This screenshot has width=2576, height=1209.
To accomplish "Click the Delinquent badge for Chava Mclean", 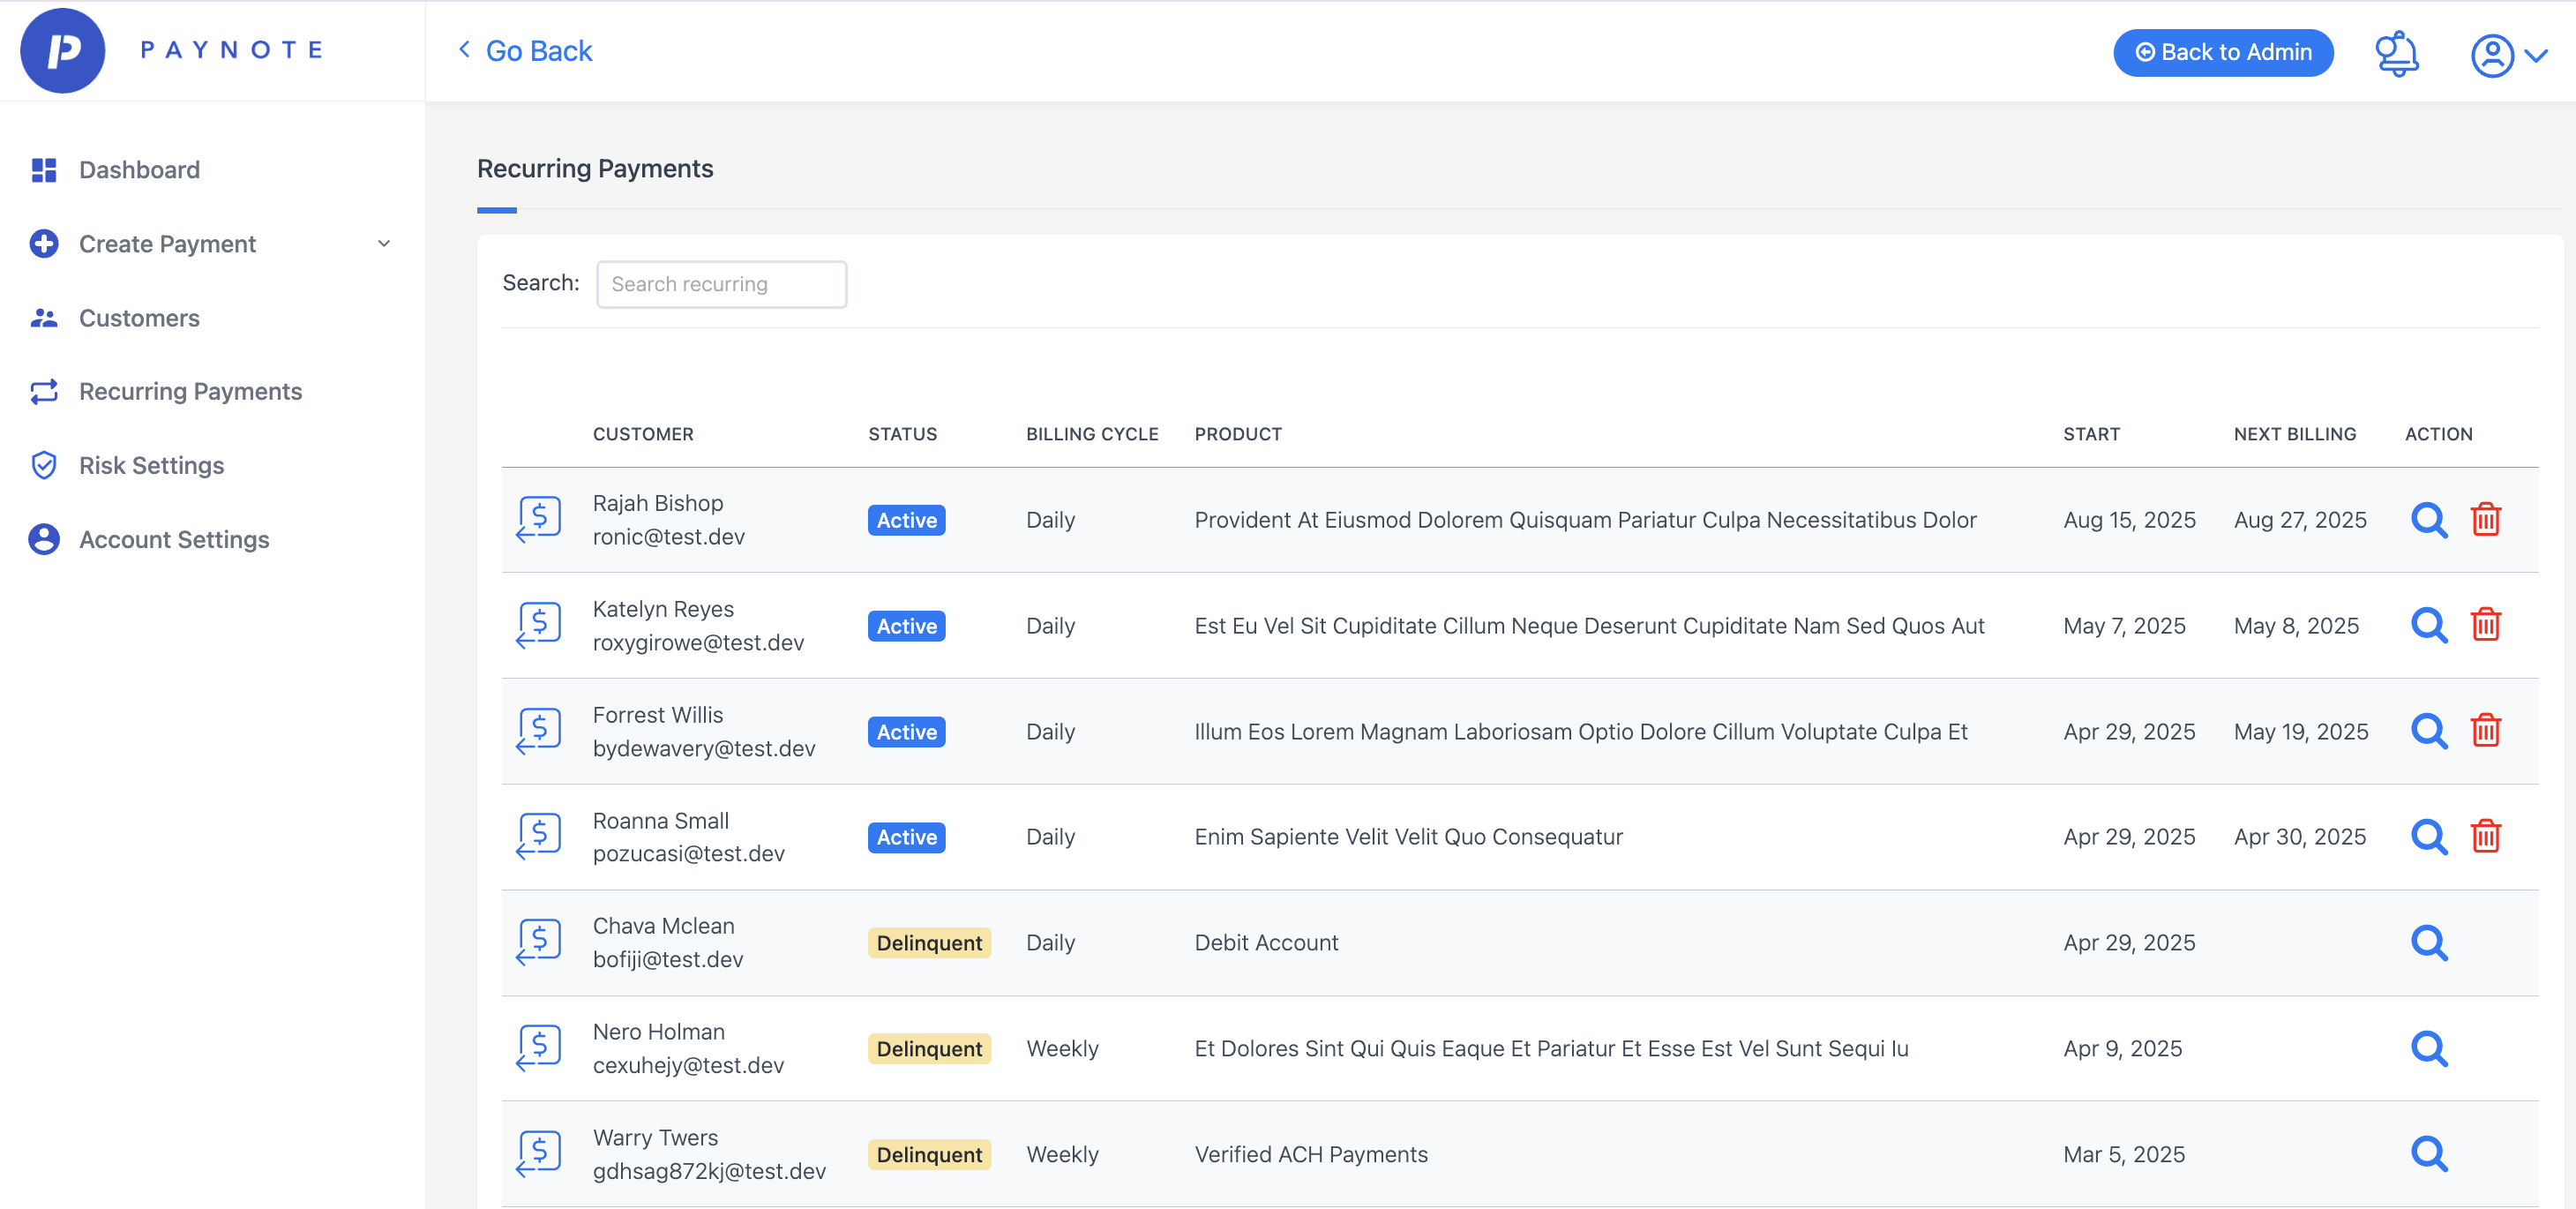I will click(x=929, y=943).
